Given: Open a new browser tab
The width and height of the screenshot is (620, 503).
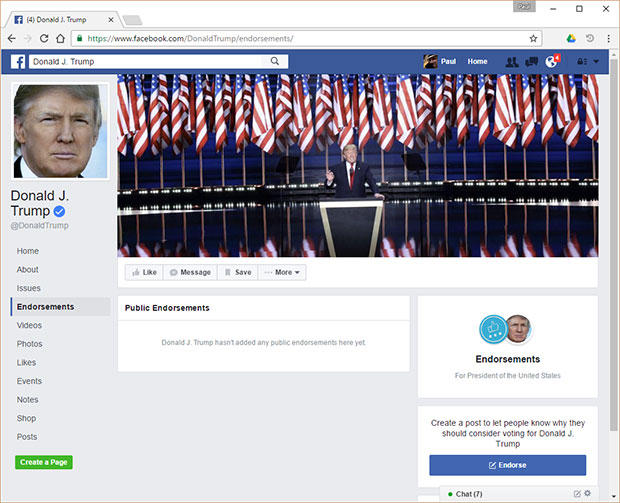Looking at the screenshot, I should pos(132,20).
